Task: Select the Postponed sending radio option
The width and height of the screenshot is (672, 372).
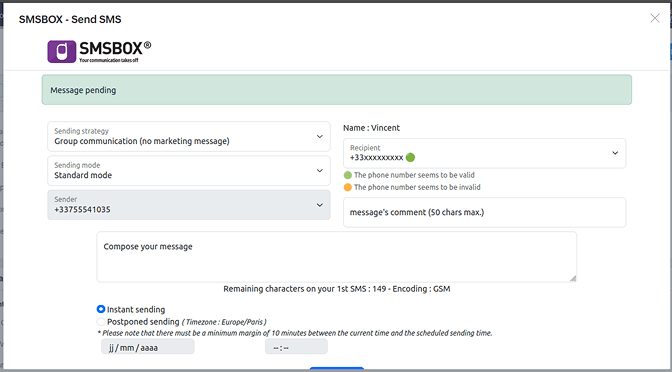Action: (101, 321)
